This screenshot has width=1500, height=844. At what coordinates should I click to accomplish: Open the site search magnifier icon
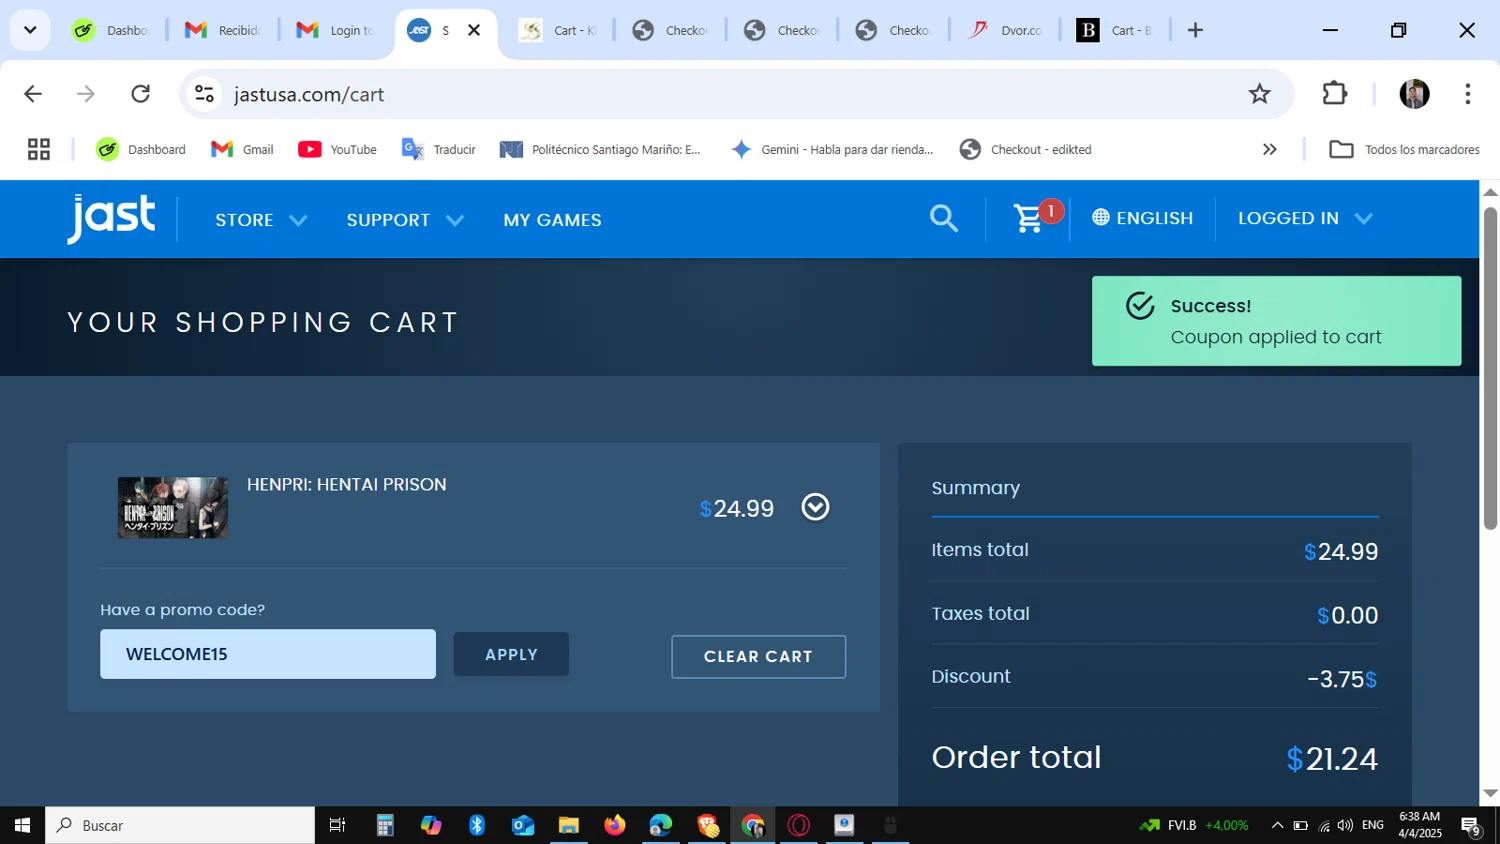(x=944, y=218)
